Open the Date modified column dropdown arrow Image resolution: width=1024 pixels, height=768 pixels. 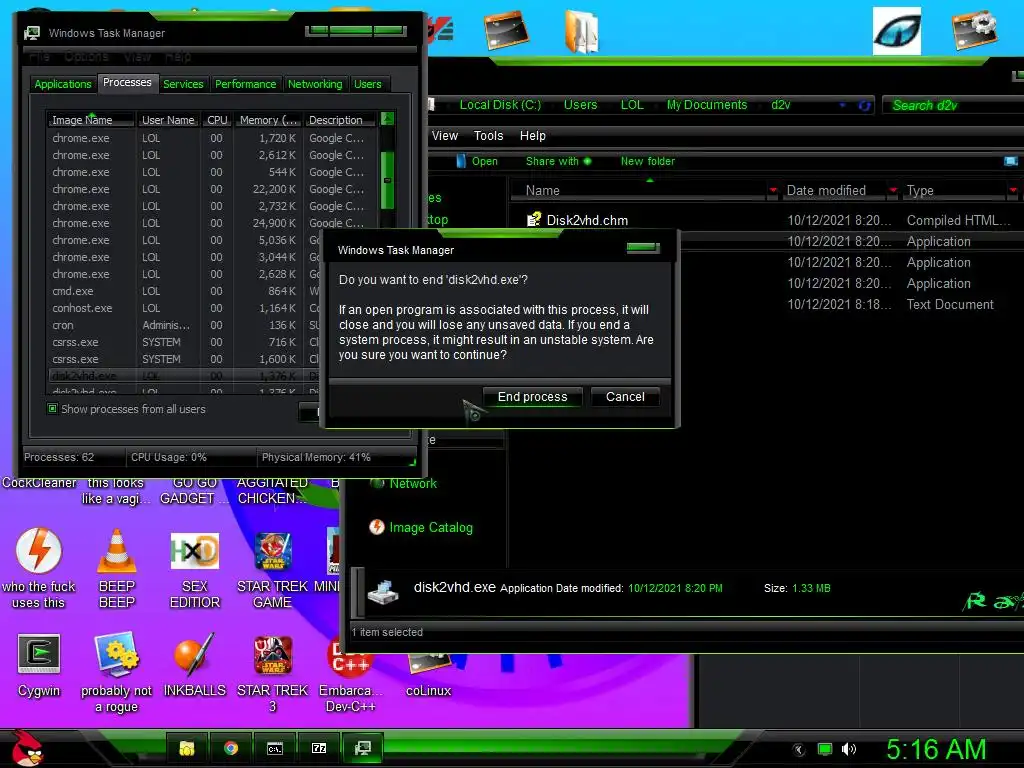(893, 191)
